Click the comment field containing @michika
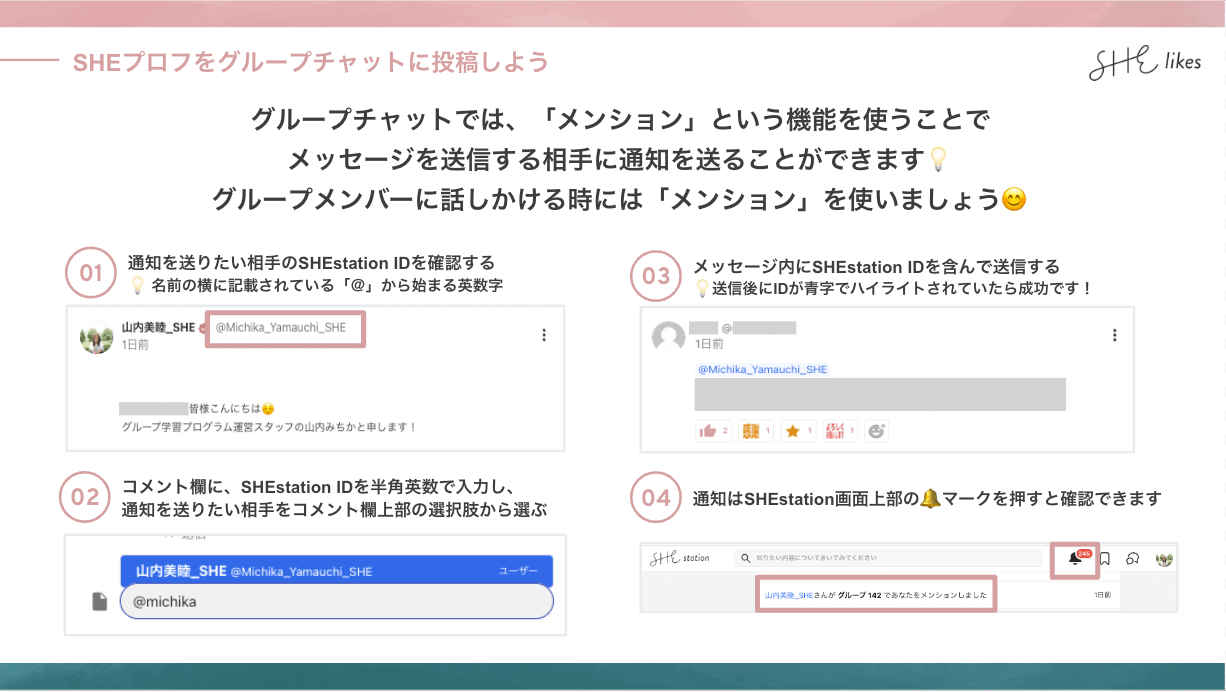The width and height of the screenshot is (1226, 692). point(336,601)
